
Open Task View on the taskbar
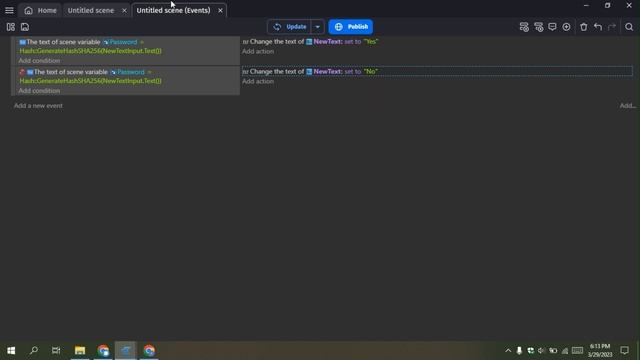coord(56,351)
